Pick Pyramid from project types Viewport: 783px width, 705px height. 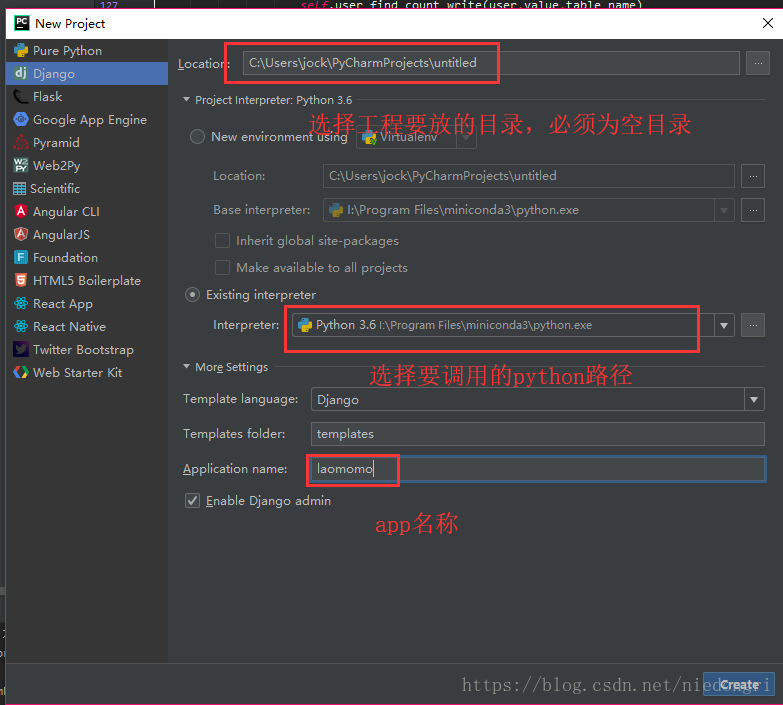coord(87,142)
